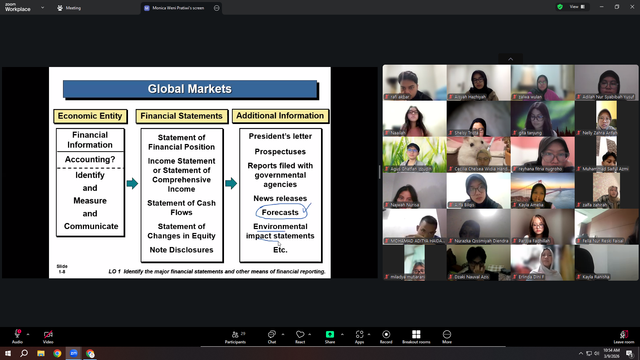Show hidden system tray icons
640x360 pixels.
click(581, 353)
